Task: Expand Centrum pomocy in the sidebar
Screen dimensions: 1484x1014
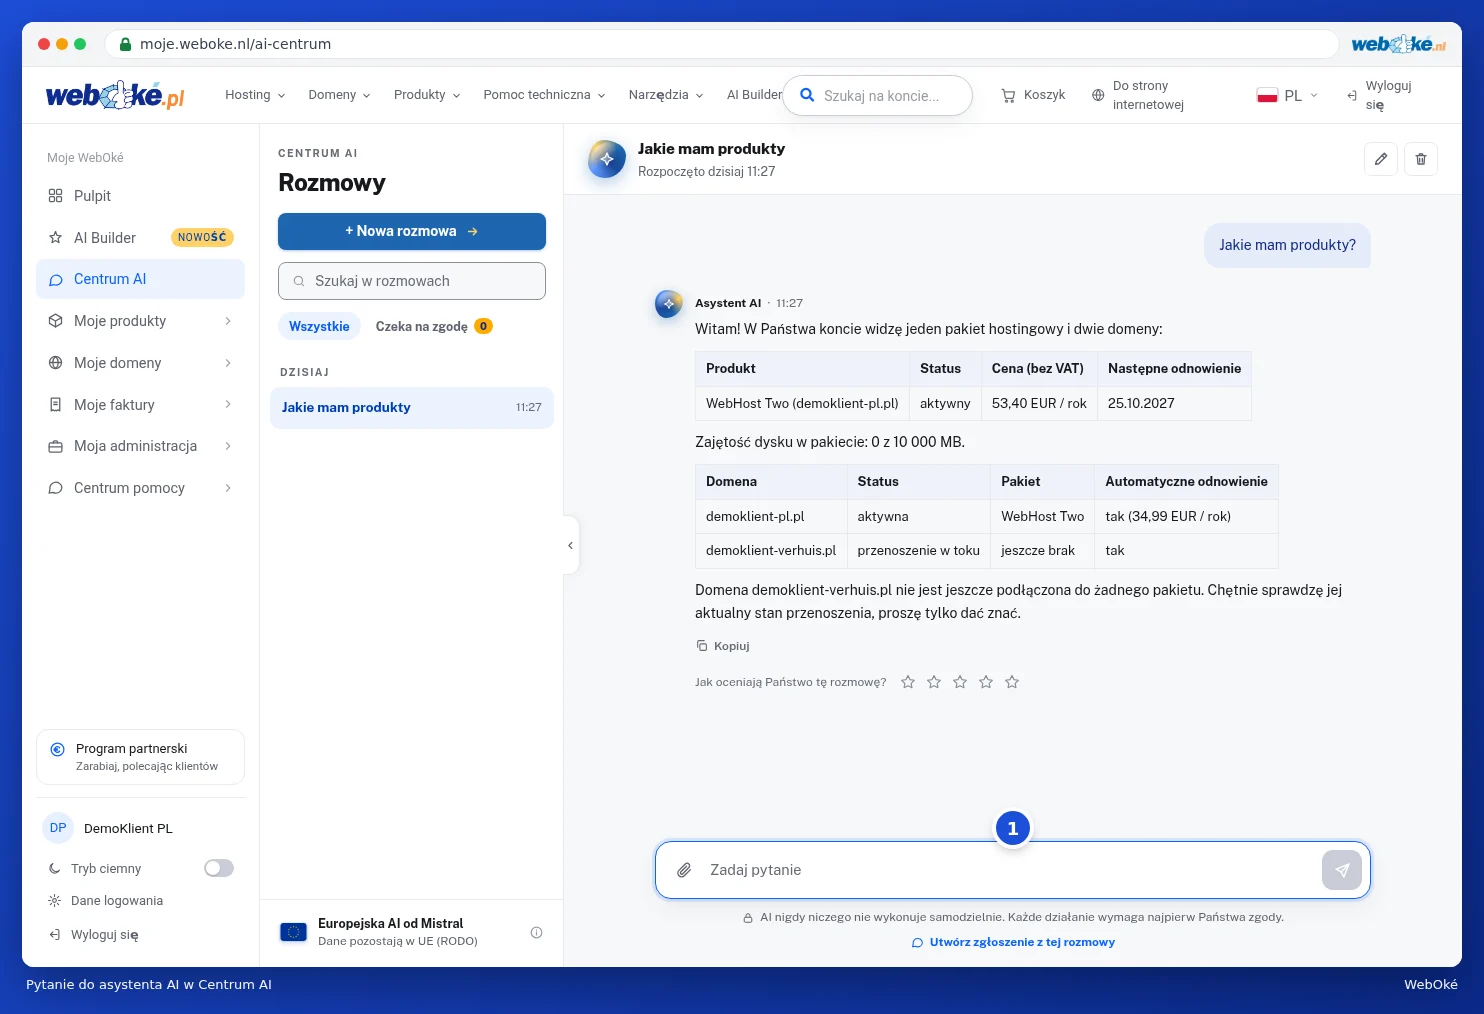Action: 141,488
